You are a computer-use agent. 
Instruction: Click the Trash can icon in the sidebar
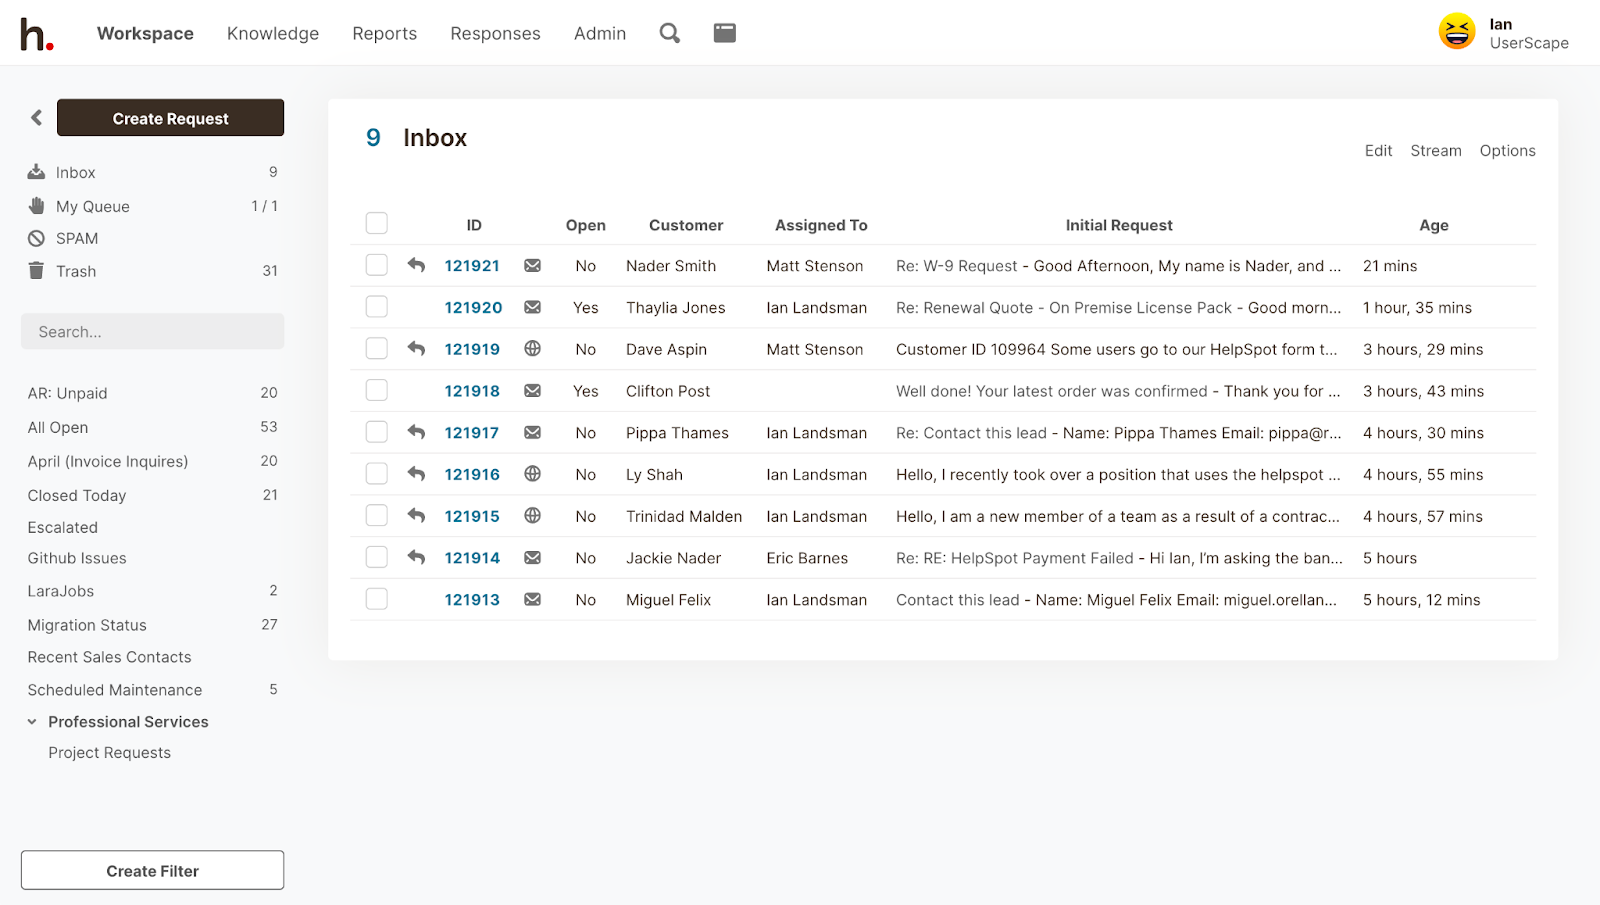pos(36,270)
